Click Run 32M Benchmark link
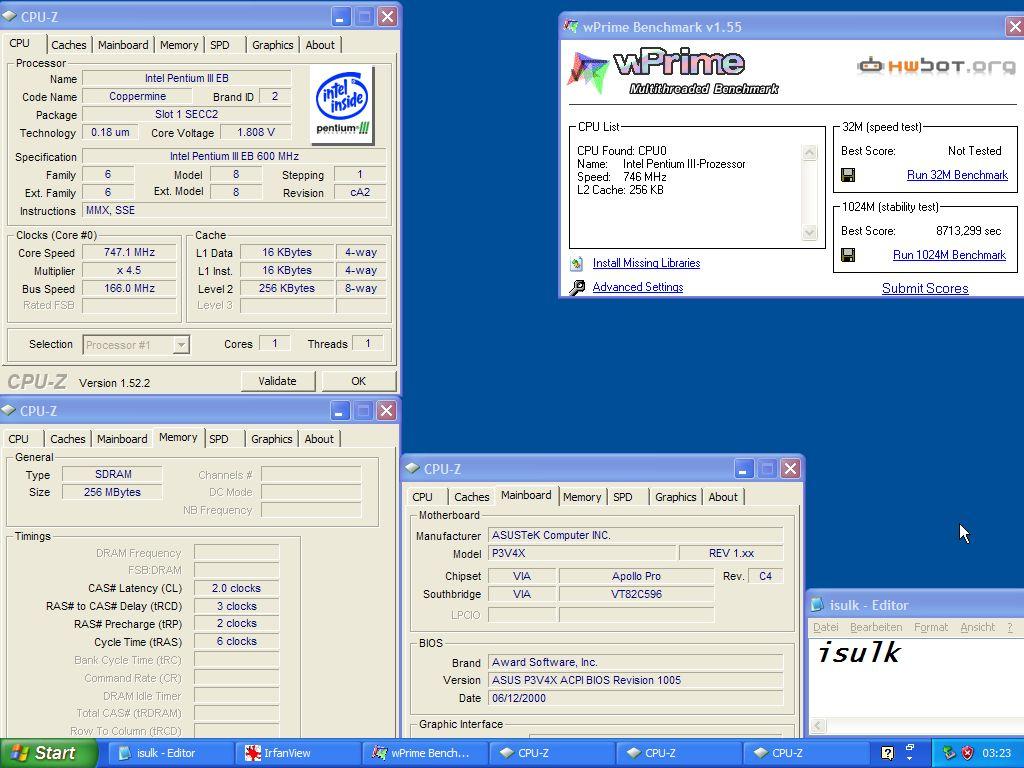The height and width of the screenshot is (768, 1024). click(957, 175)
